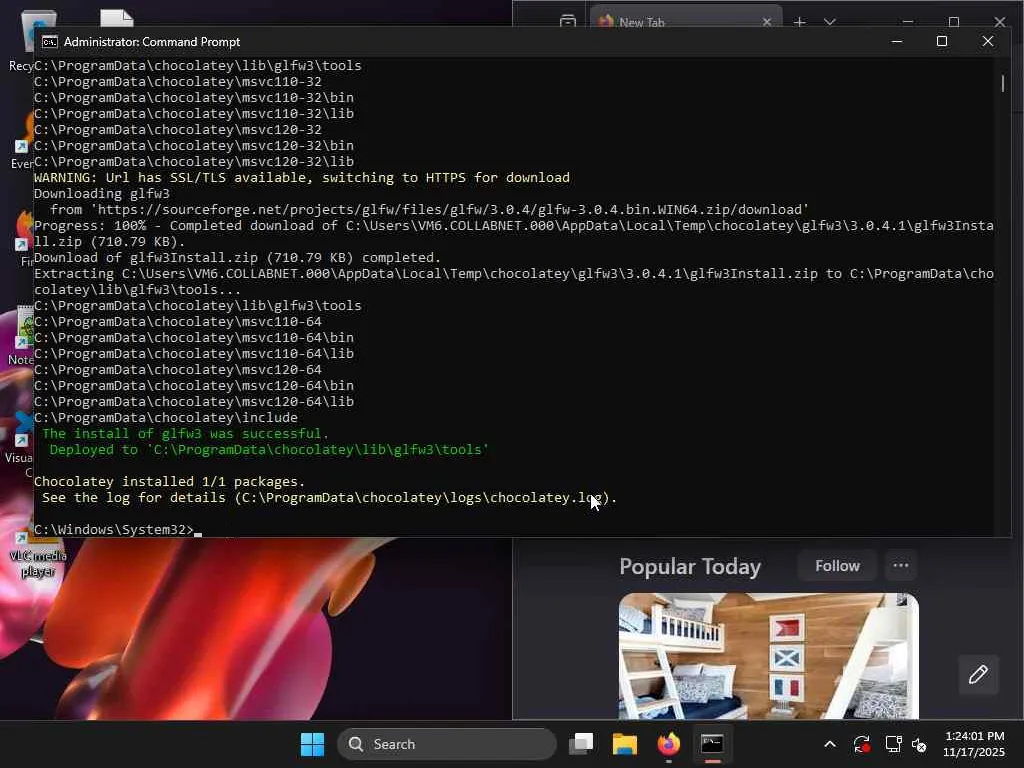1024x768 pixels.
Task: Follow the Popular Today section in Firefox
Action: tap(837, 566)
